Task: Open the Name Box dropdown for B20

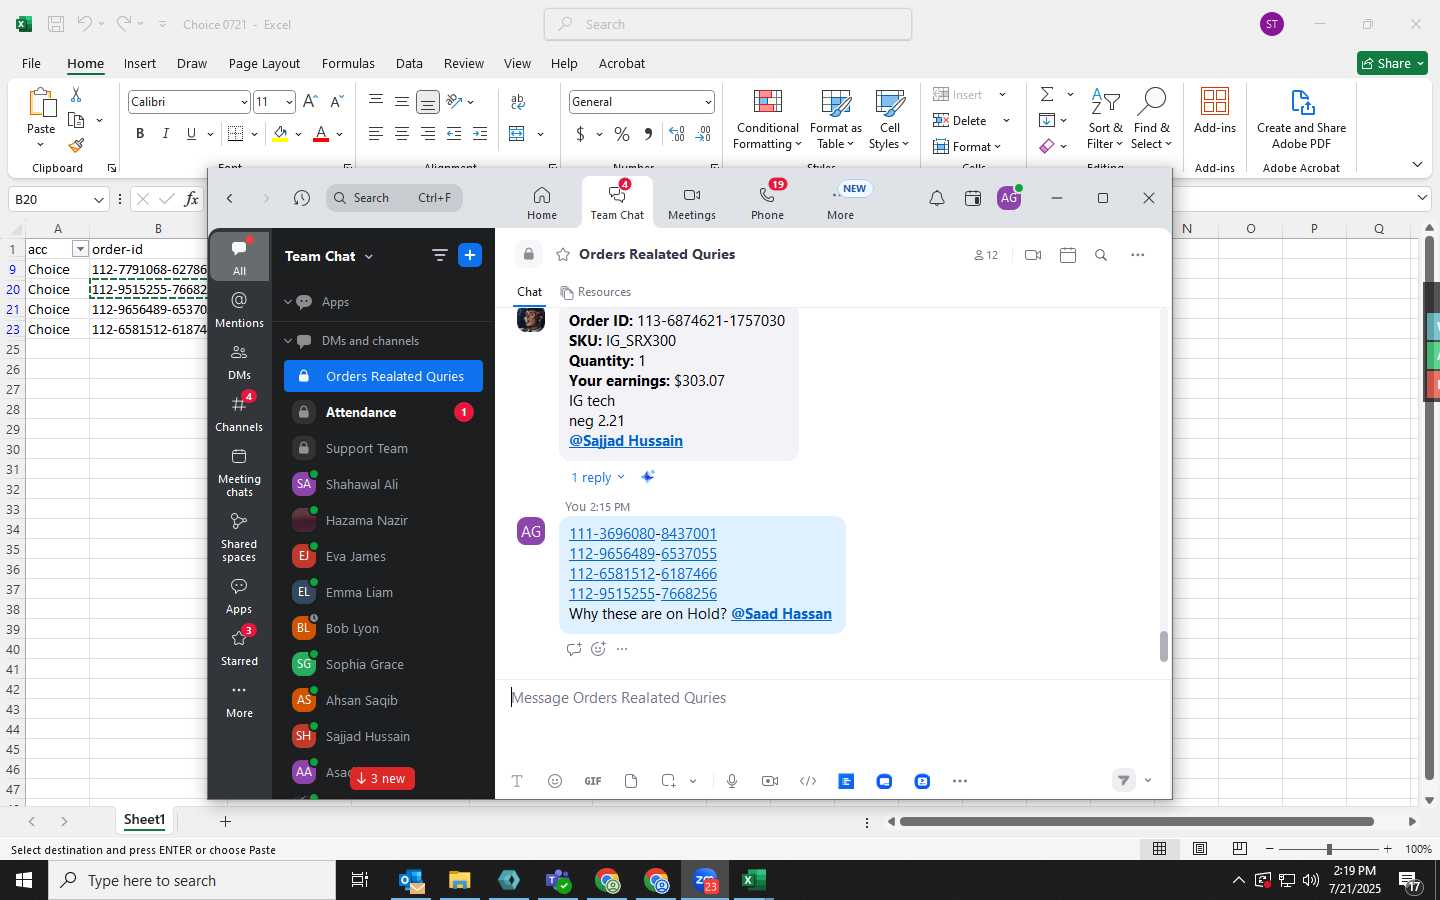Action: point(98,199)
